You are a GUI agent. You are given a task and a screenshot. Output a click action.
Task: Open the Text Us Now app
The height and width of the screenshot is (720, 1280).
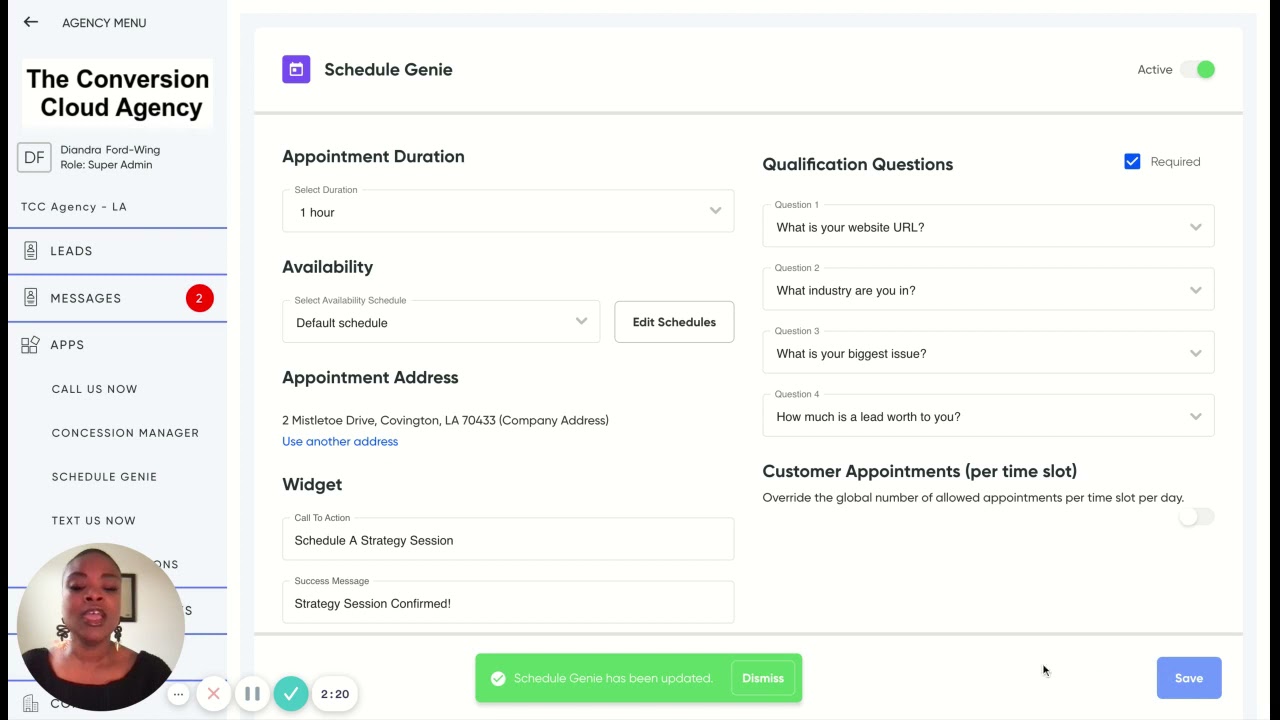(x=94, y=521)
